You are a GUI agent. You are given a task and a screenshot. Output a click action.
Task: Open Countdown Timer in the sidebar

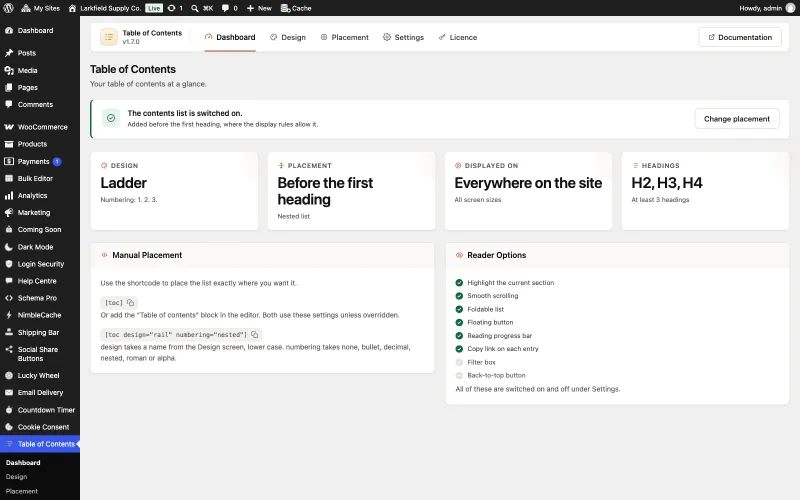[x=40, y=410]
